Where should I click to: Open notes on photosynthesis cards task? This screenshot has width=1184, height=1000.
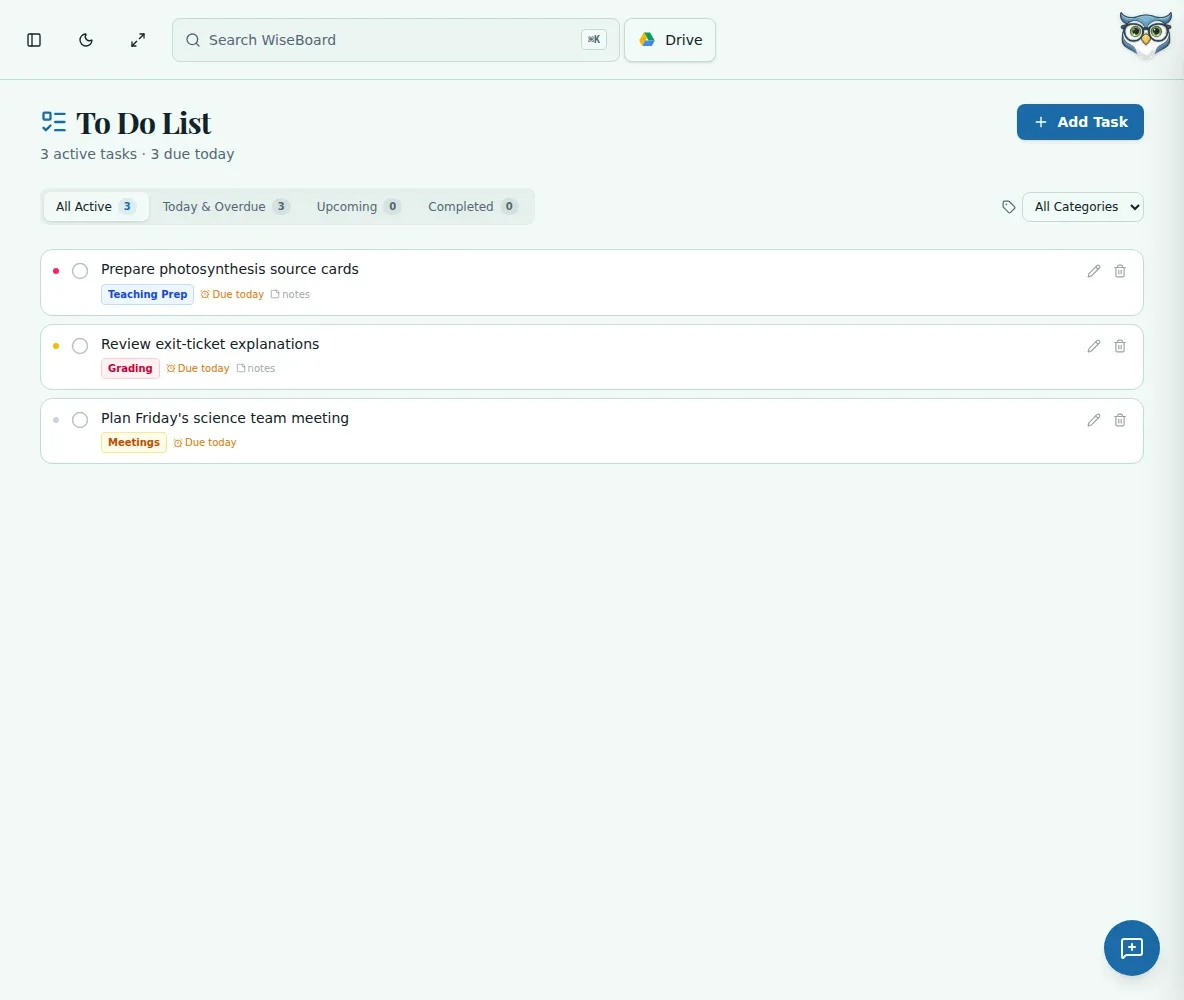(x=290, y=295)
